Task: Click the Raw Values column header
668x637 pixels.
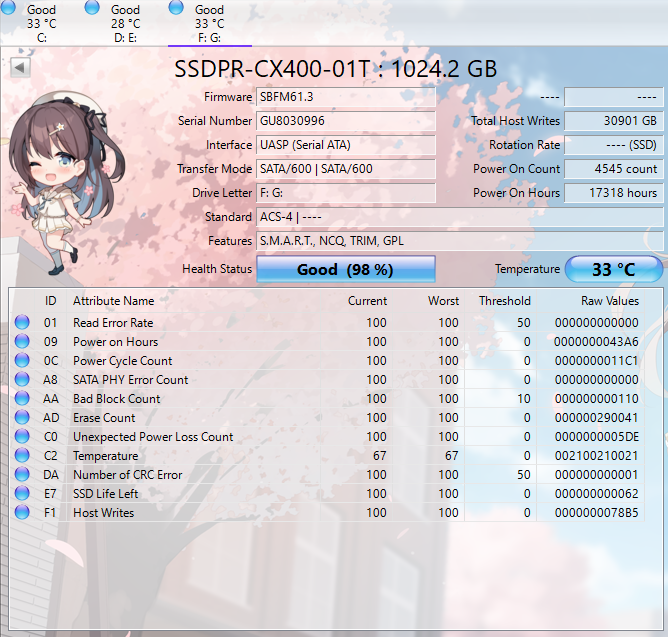Action: tap(610, 301)
